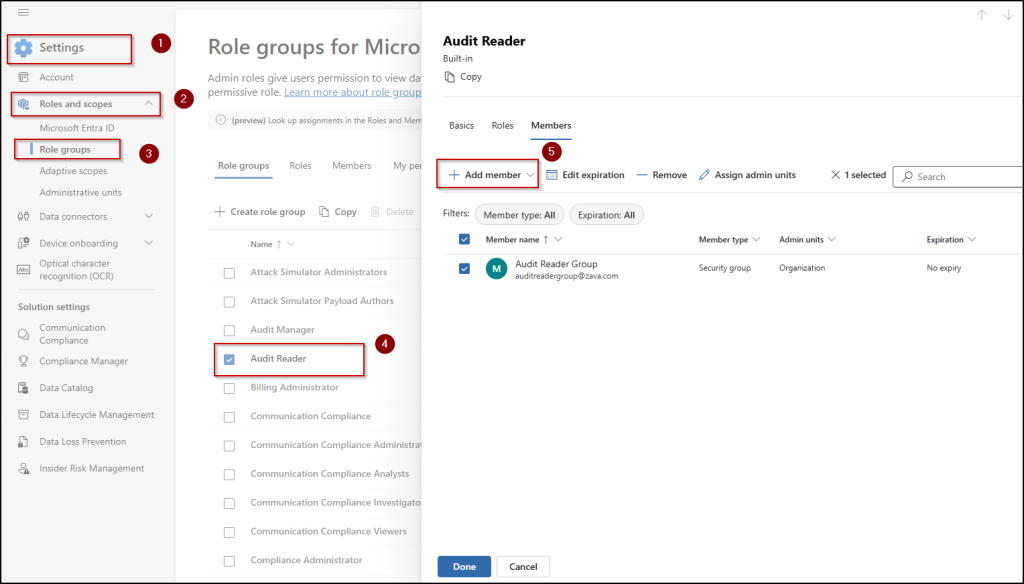Open the Add member dropdown arrow
Viewport: 1024px width, 584px height.
pyautogui.click(x=530, y=175)
